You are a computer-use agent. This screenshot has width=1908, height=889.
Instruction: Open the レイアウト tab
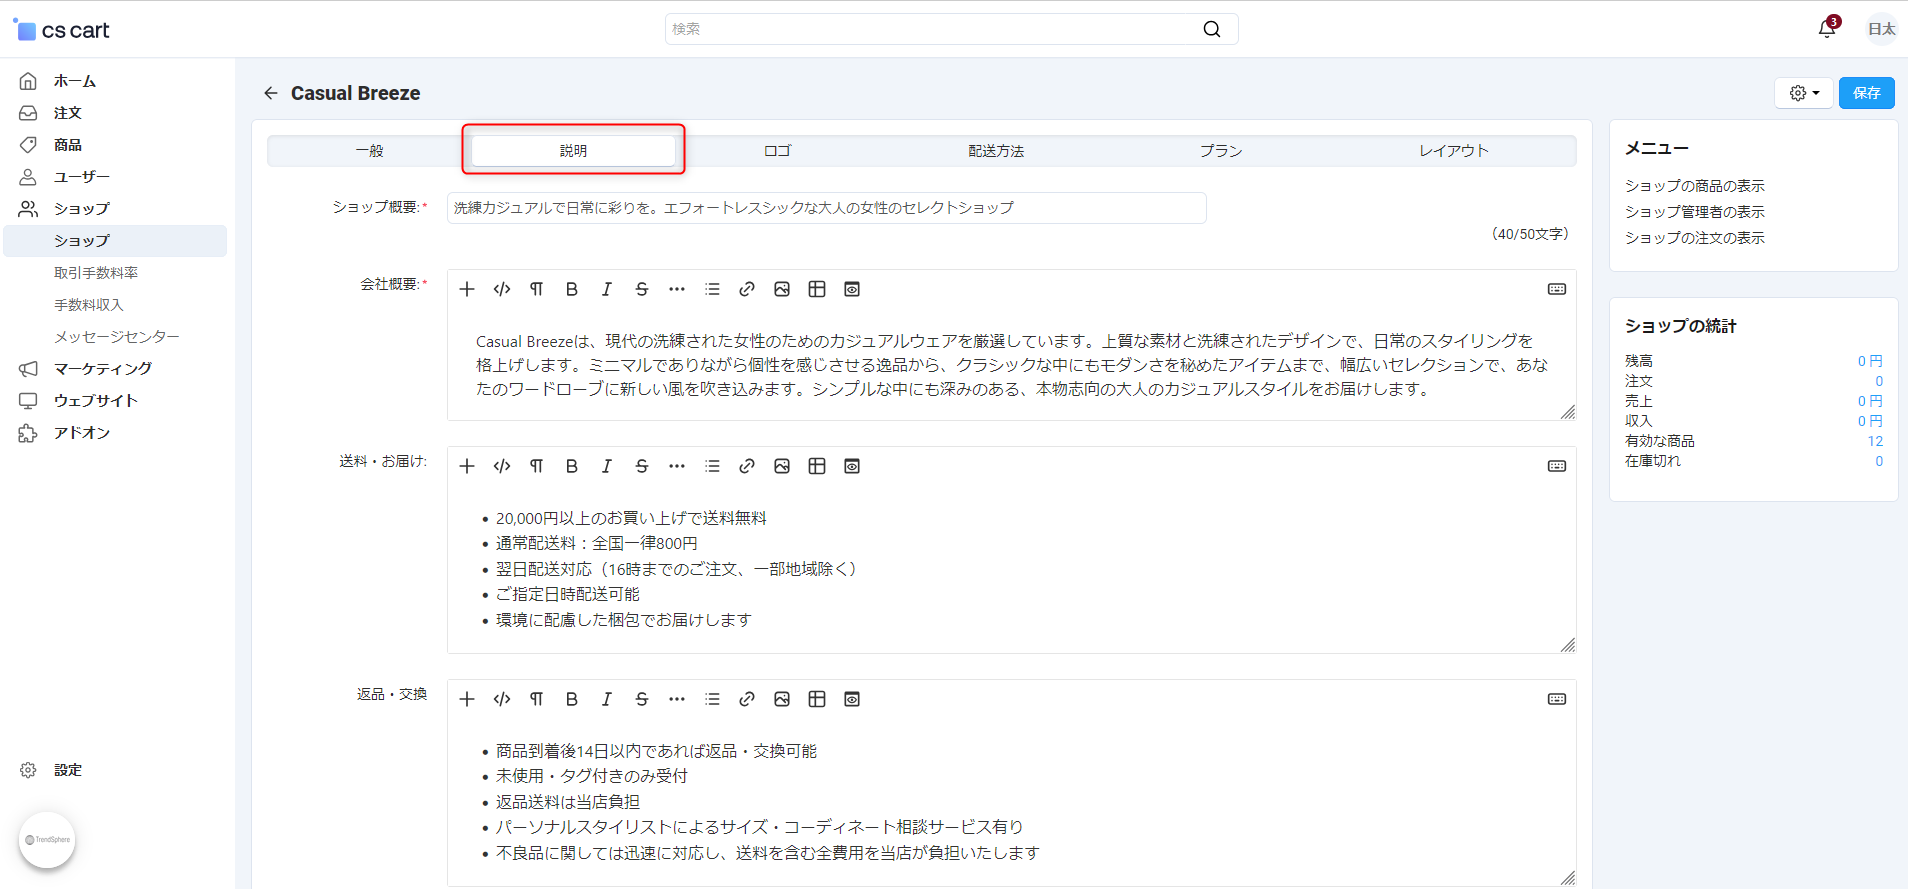pos(1453,151)
